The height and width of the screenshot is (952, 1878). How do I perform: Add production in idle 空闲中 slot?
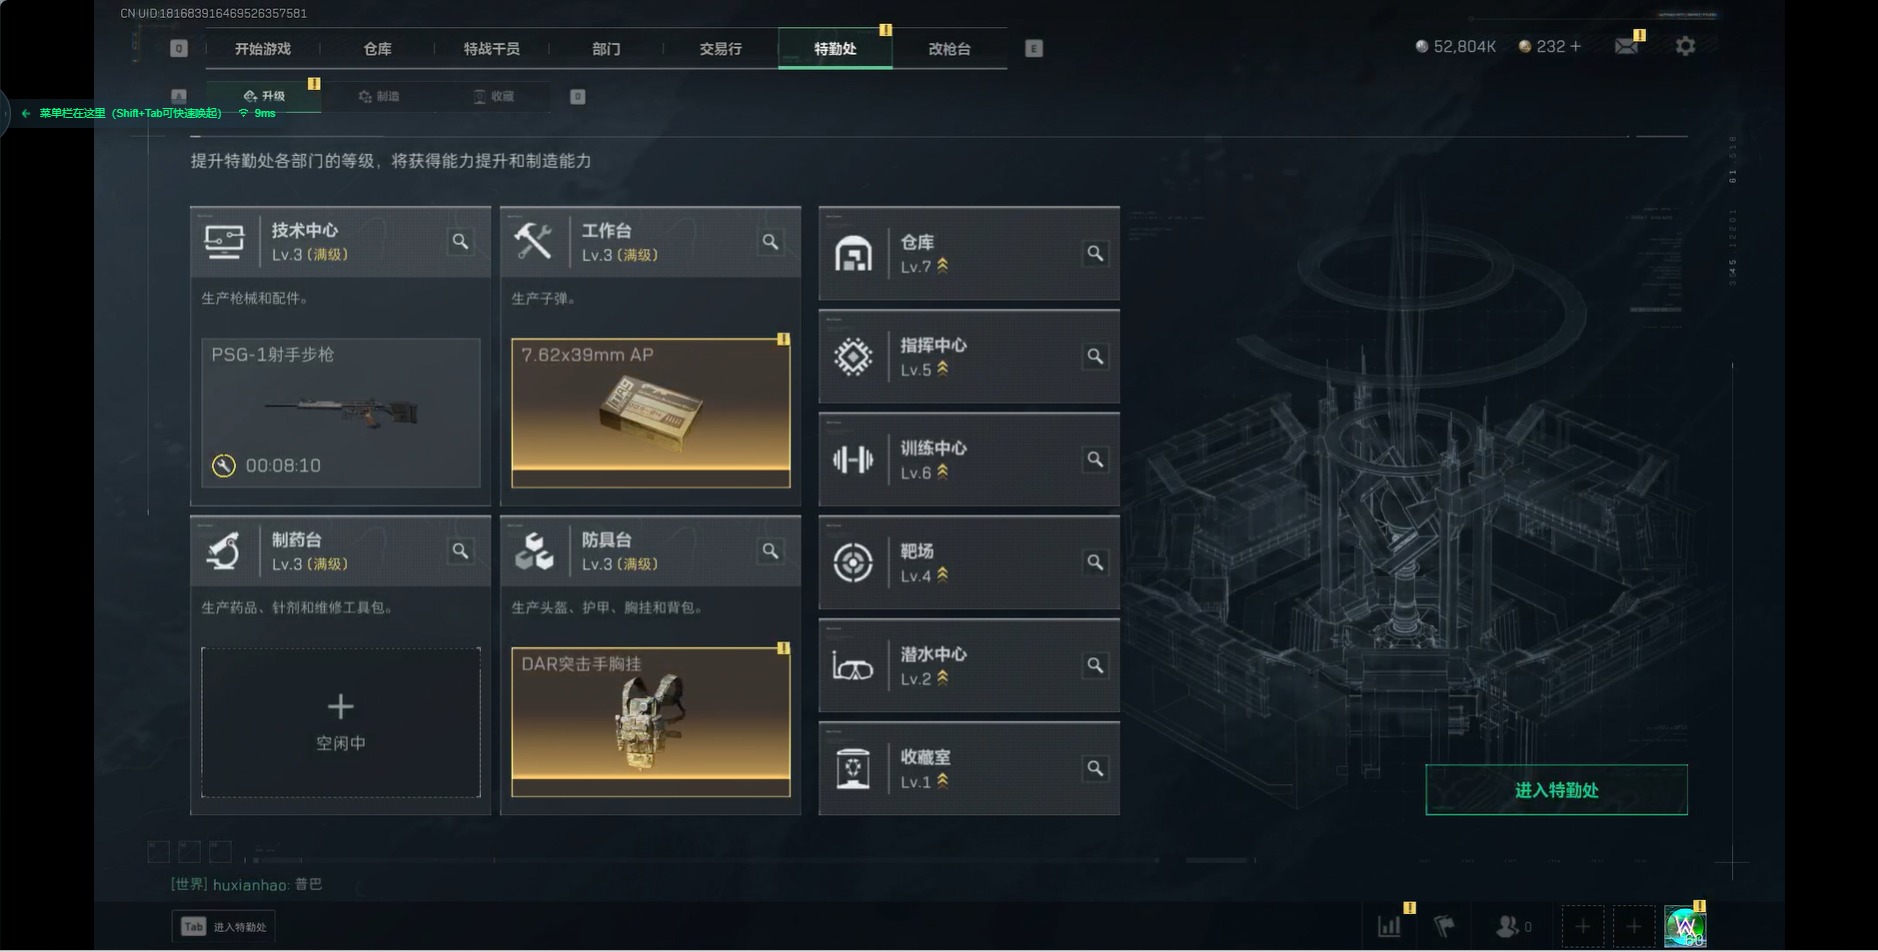tap(340, 722)
